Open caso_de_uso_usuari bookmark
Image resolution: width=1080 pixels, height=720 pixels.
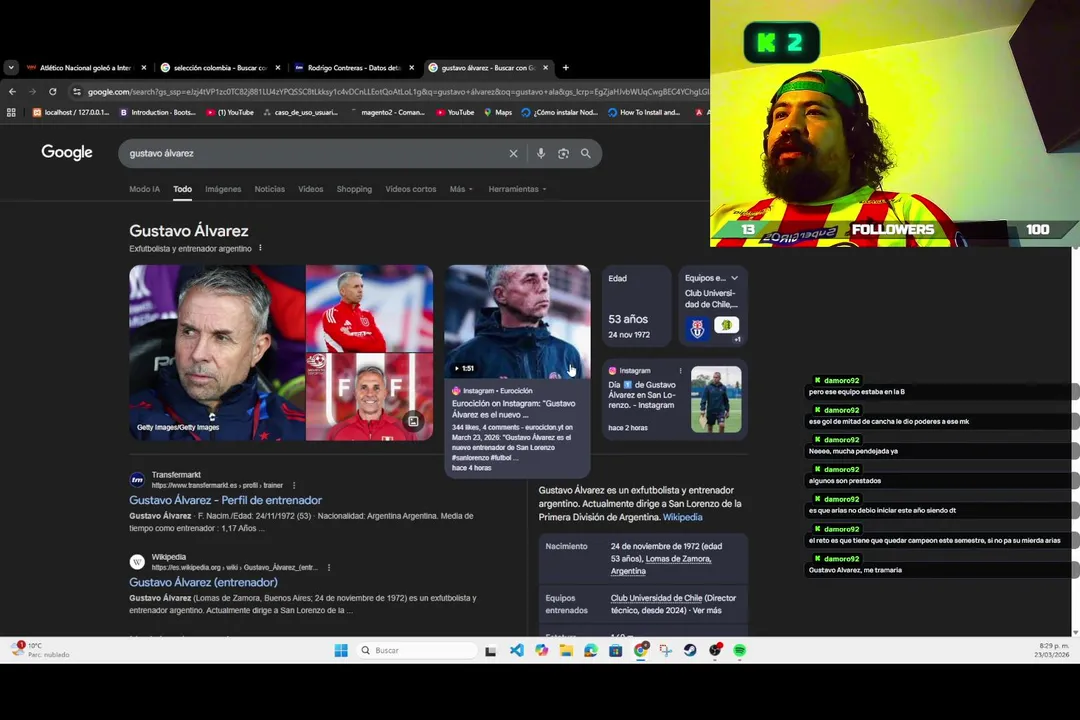(300, 112)
